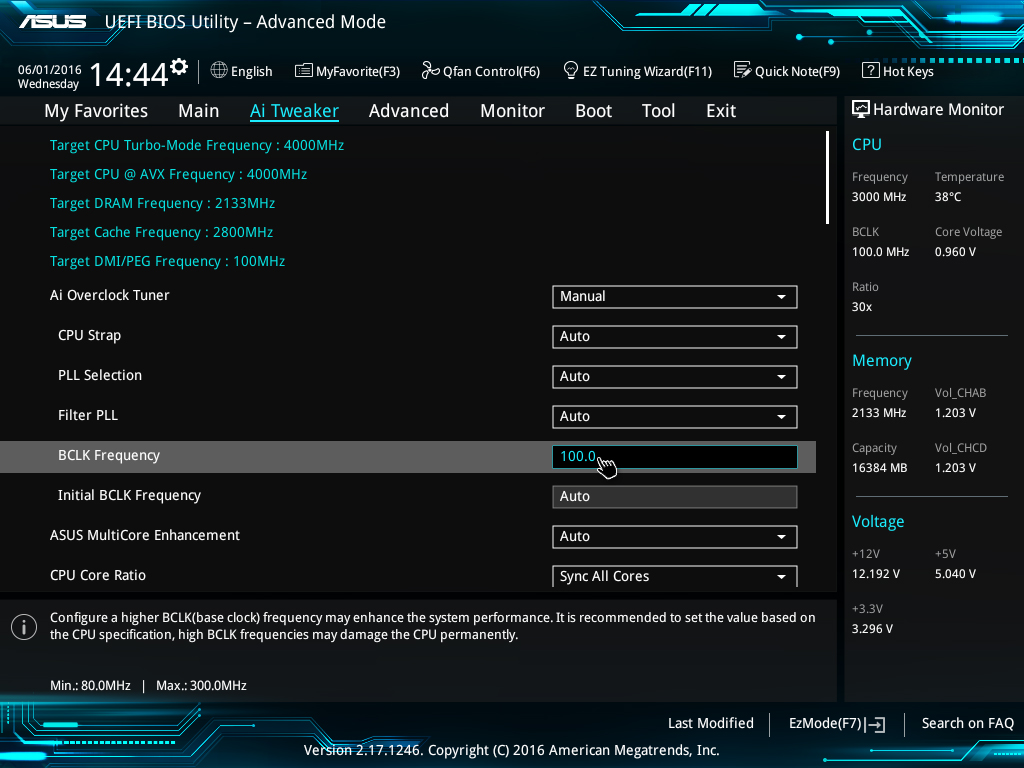Select the PLL Selection row label
This screenshot has width=1024, height=768.
(x=100, y=375)
